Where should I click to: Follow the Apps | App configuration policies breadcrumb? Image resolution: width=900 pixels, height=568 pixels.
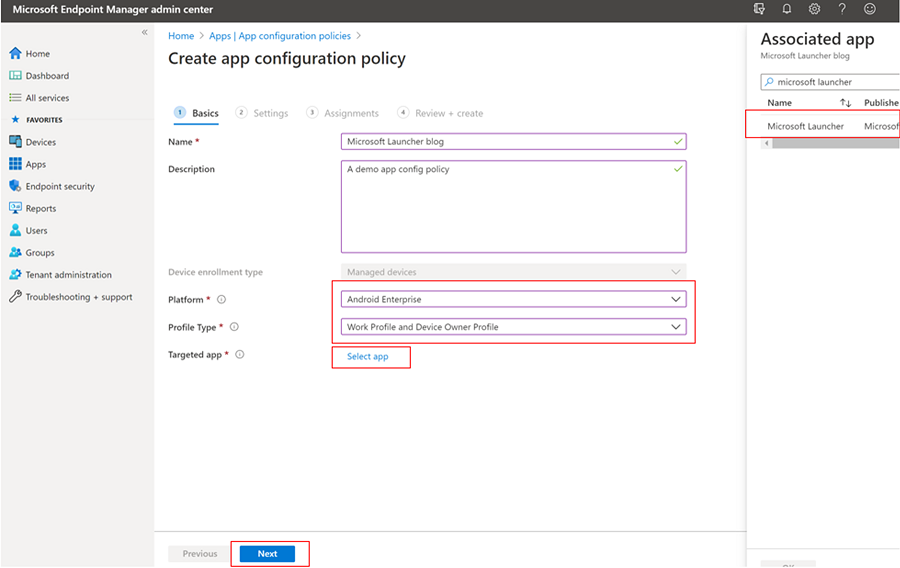(x=280, y=36)
